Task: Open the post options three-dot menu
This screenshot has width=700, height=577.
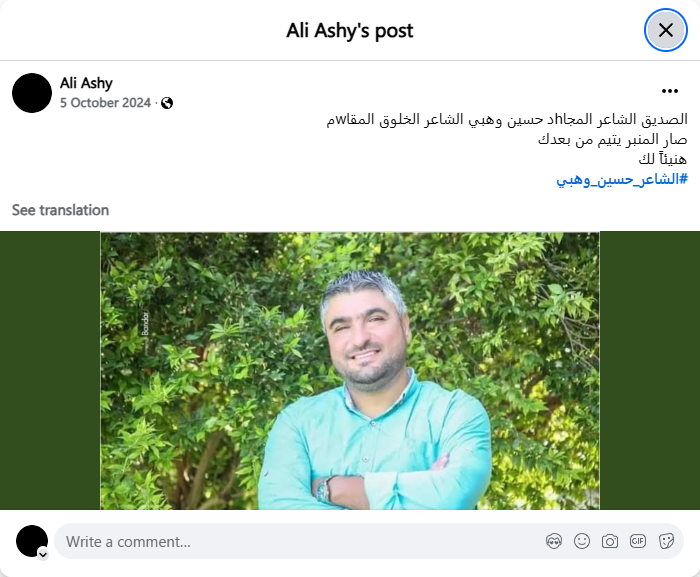Action: 670,91
